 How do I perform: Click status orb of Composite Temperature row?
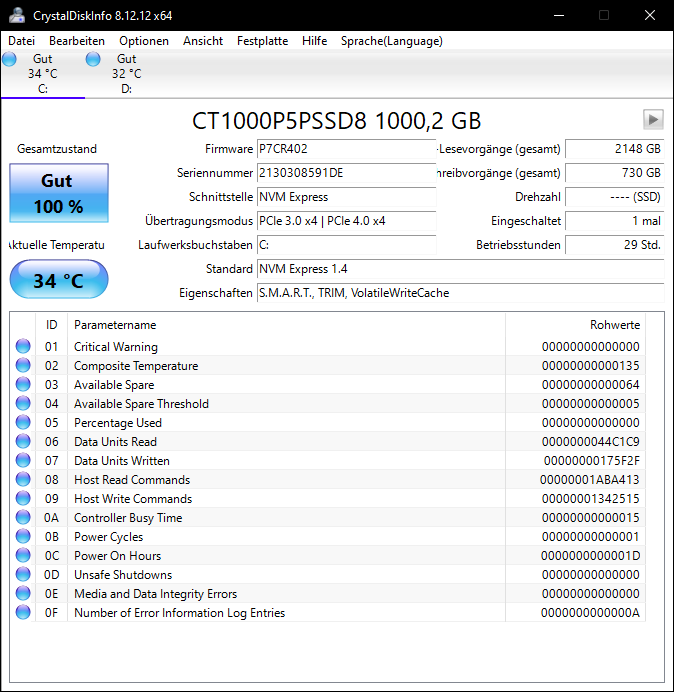pos(23,365)
